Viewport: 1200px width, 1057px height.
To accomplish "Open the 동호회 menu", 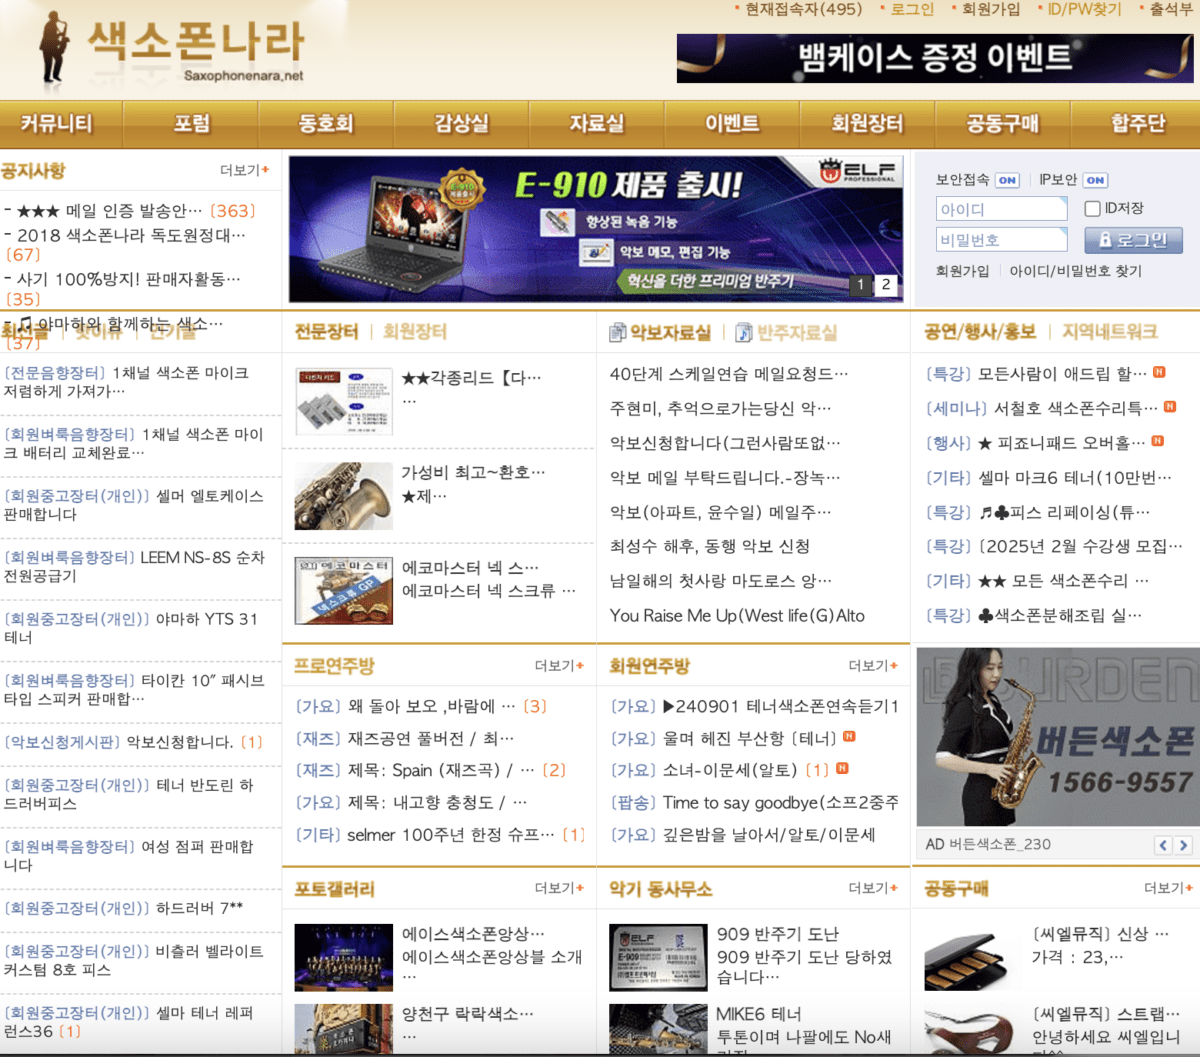I will tap(326, 124).
